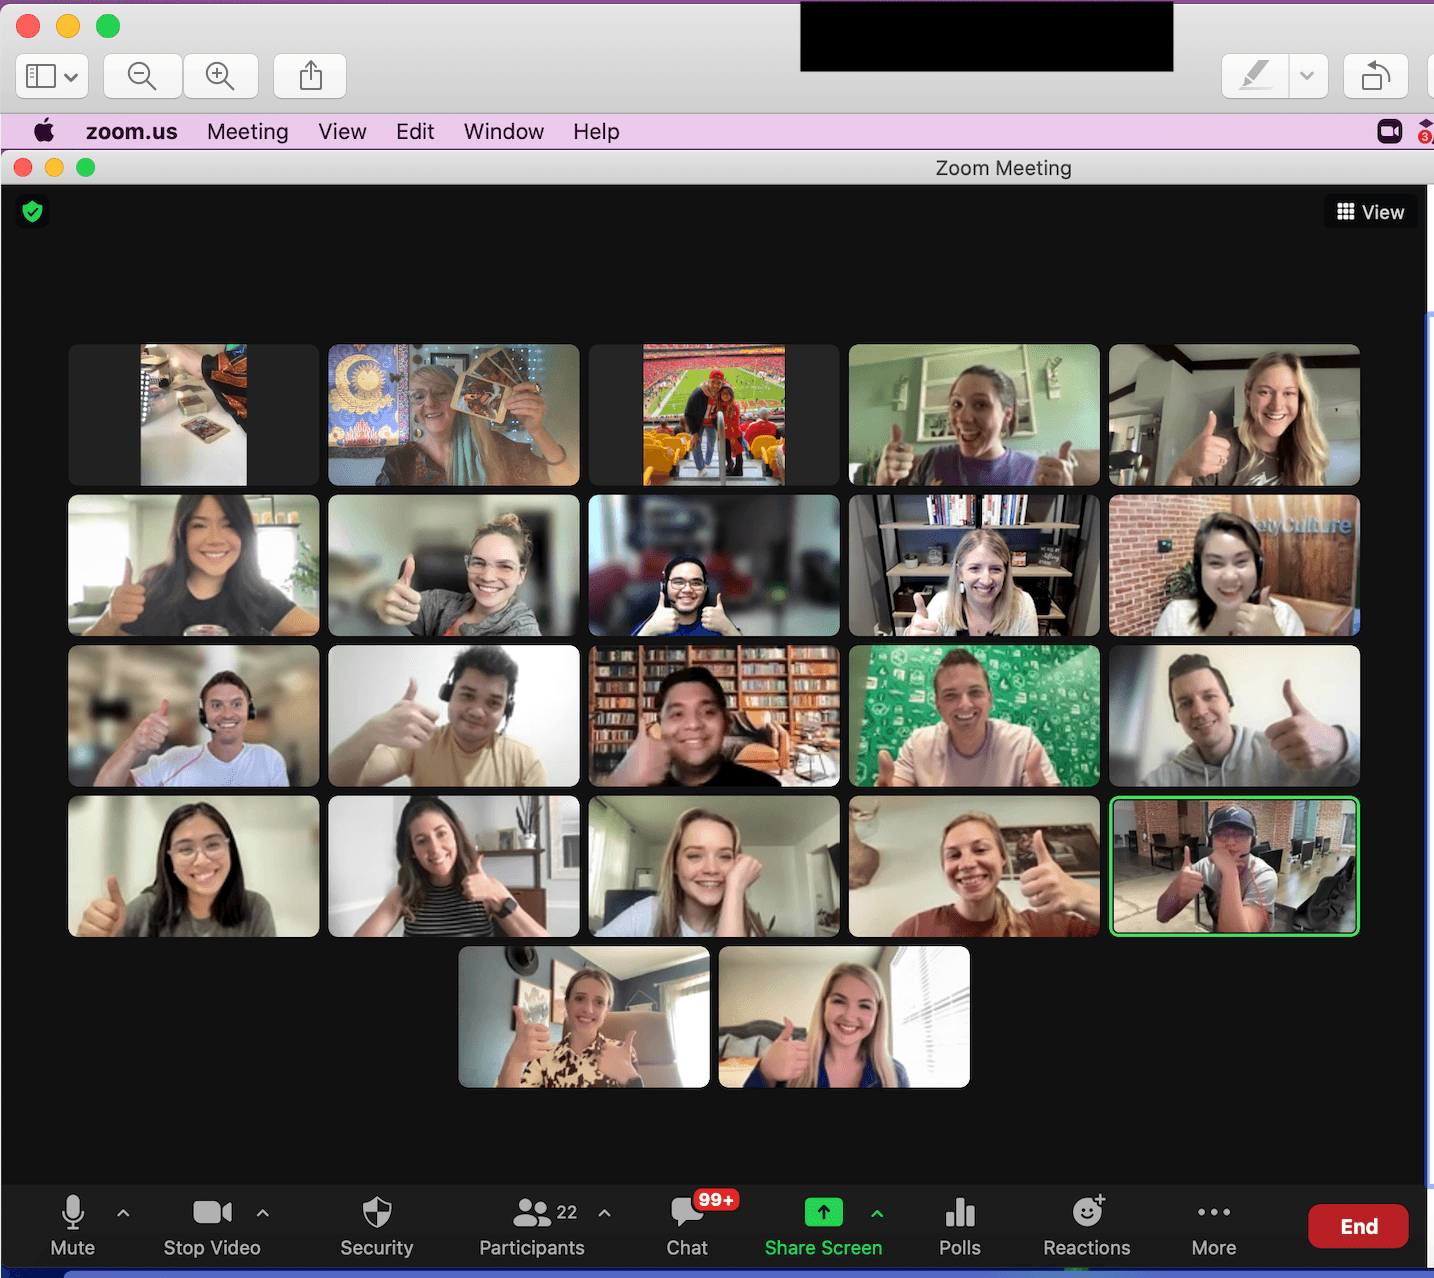The image size is (1434, 1278).
Task: Open the Meeting menu
Action: 248,132
